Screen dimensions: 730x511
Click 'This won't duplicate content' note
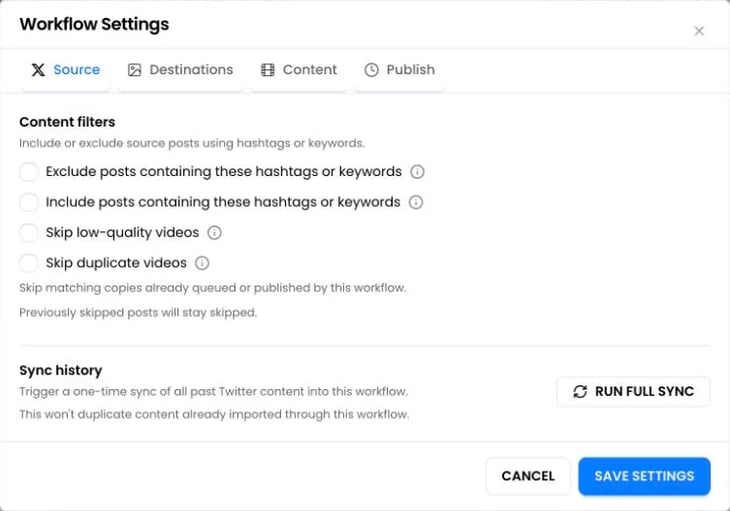(214, 414)
